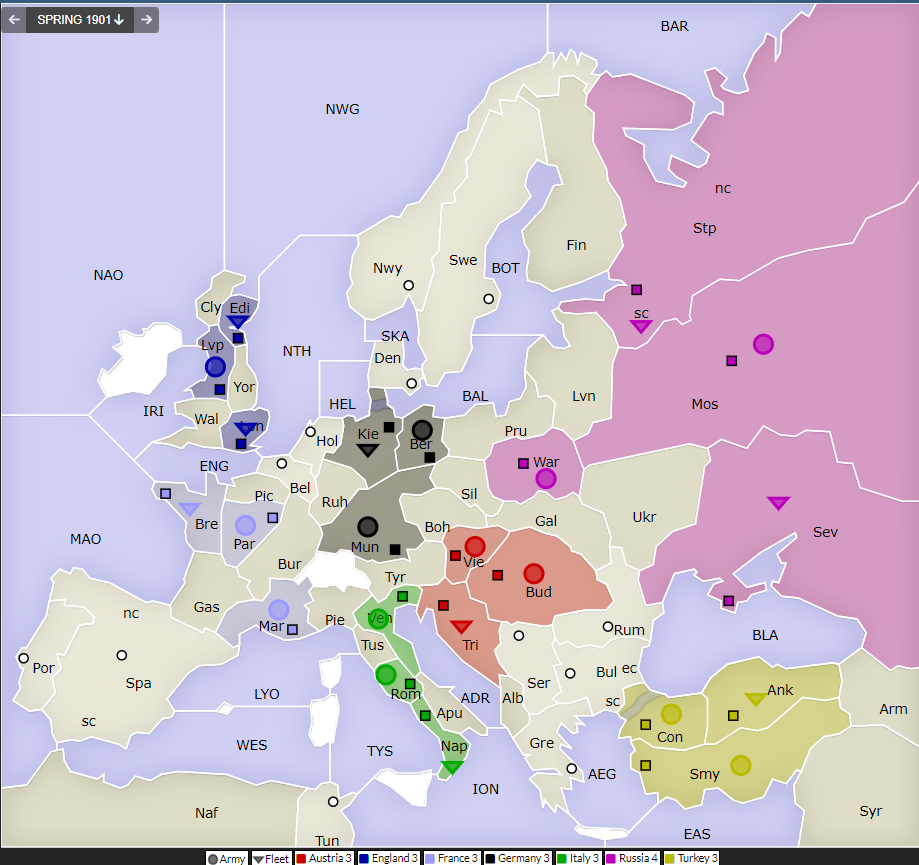Viewport: 919px width, 865px height.
Task: Select the French army in Marseilles
Action: coord(278,609)
